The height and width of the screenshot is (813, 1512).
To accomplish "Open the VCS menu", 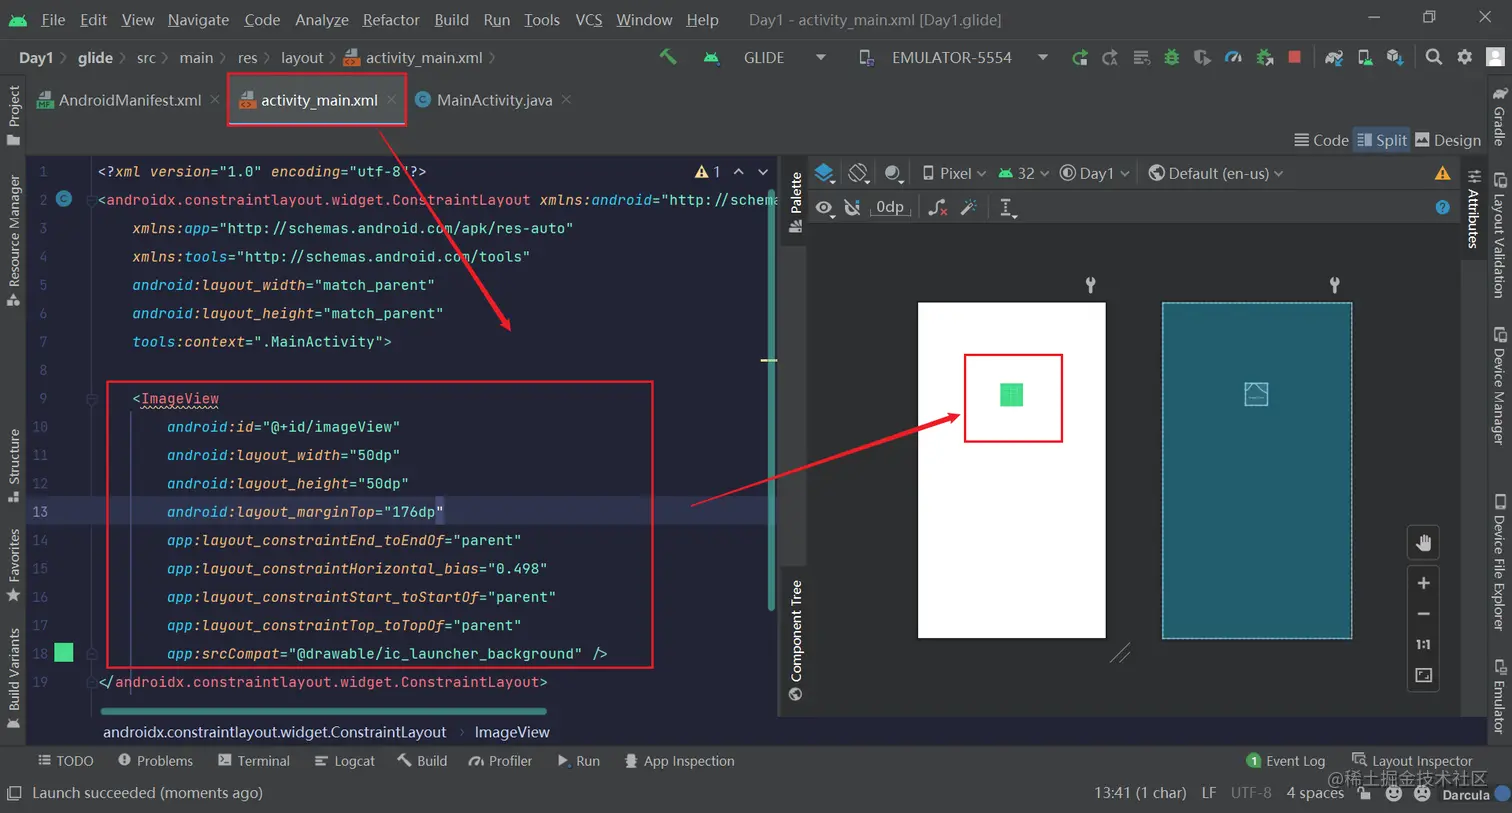I will 589,19.
